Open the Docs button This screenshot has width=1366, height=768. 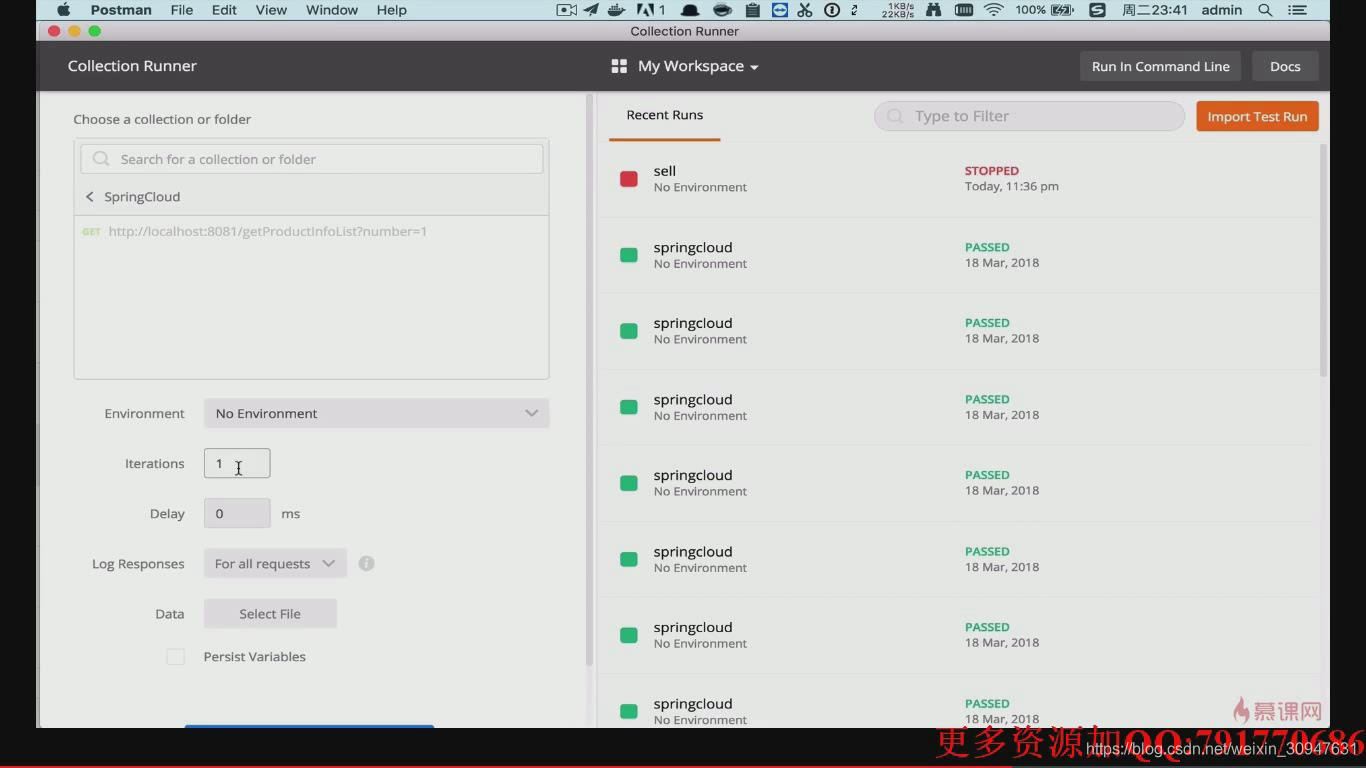1285,66
